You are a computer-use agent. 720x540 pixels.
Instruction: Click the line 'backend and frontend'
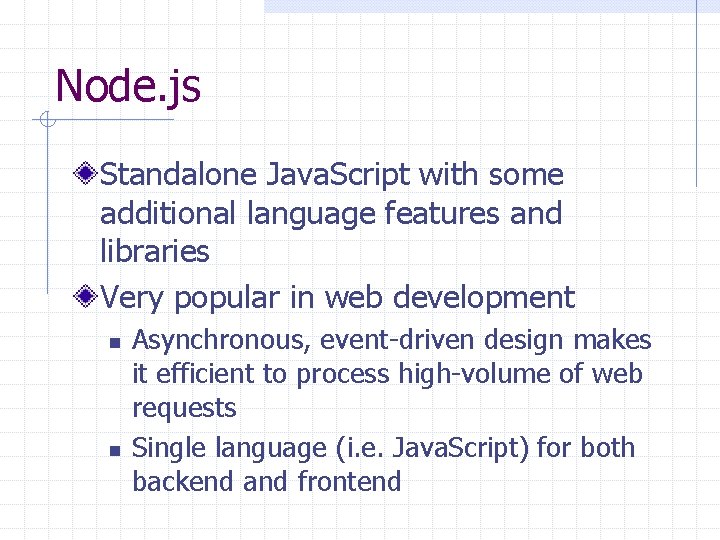pos(267,481)
